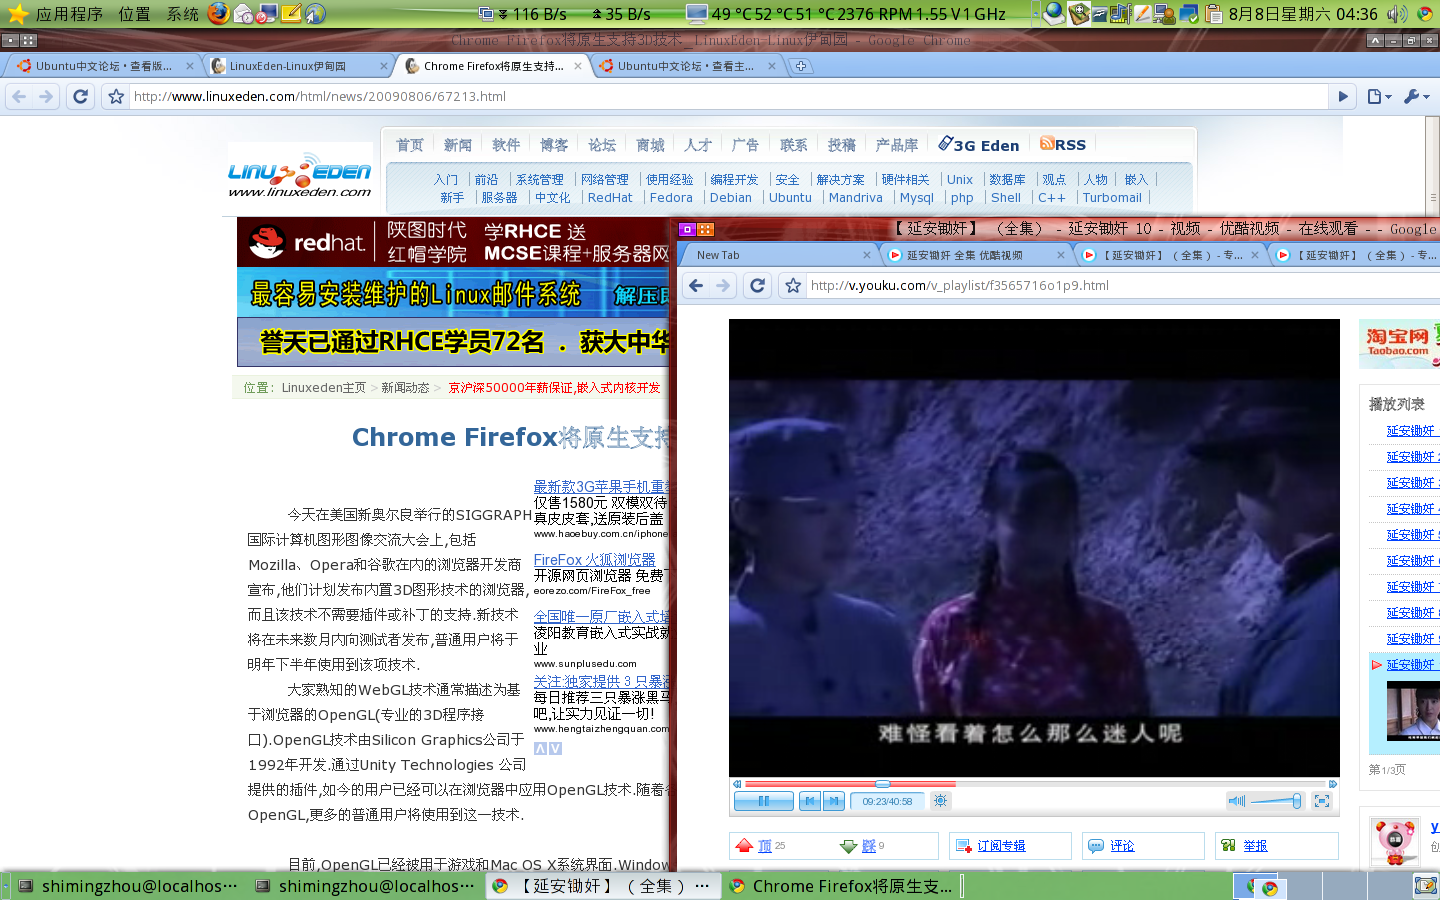Click the current playlist episode thumbnail
The width and height of the screenshot is (1440, 900).
coord(1413,710)
